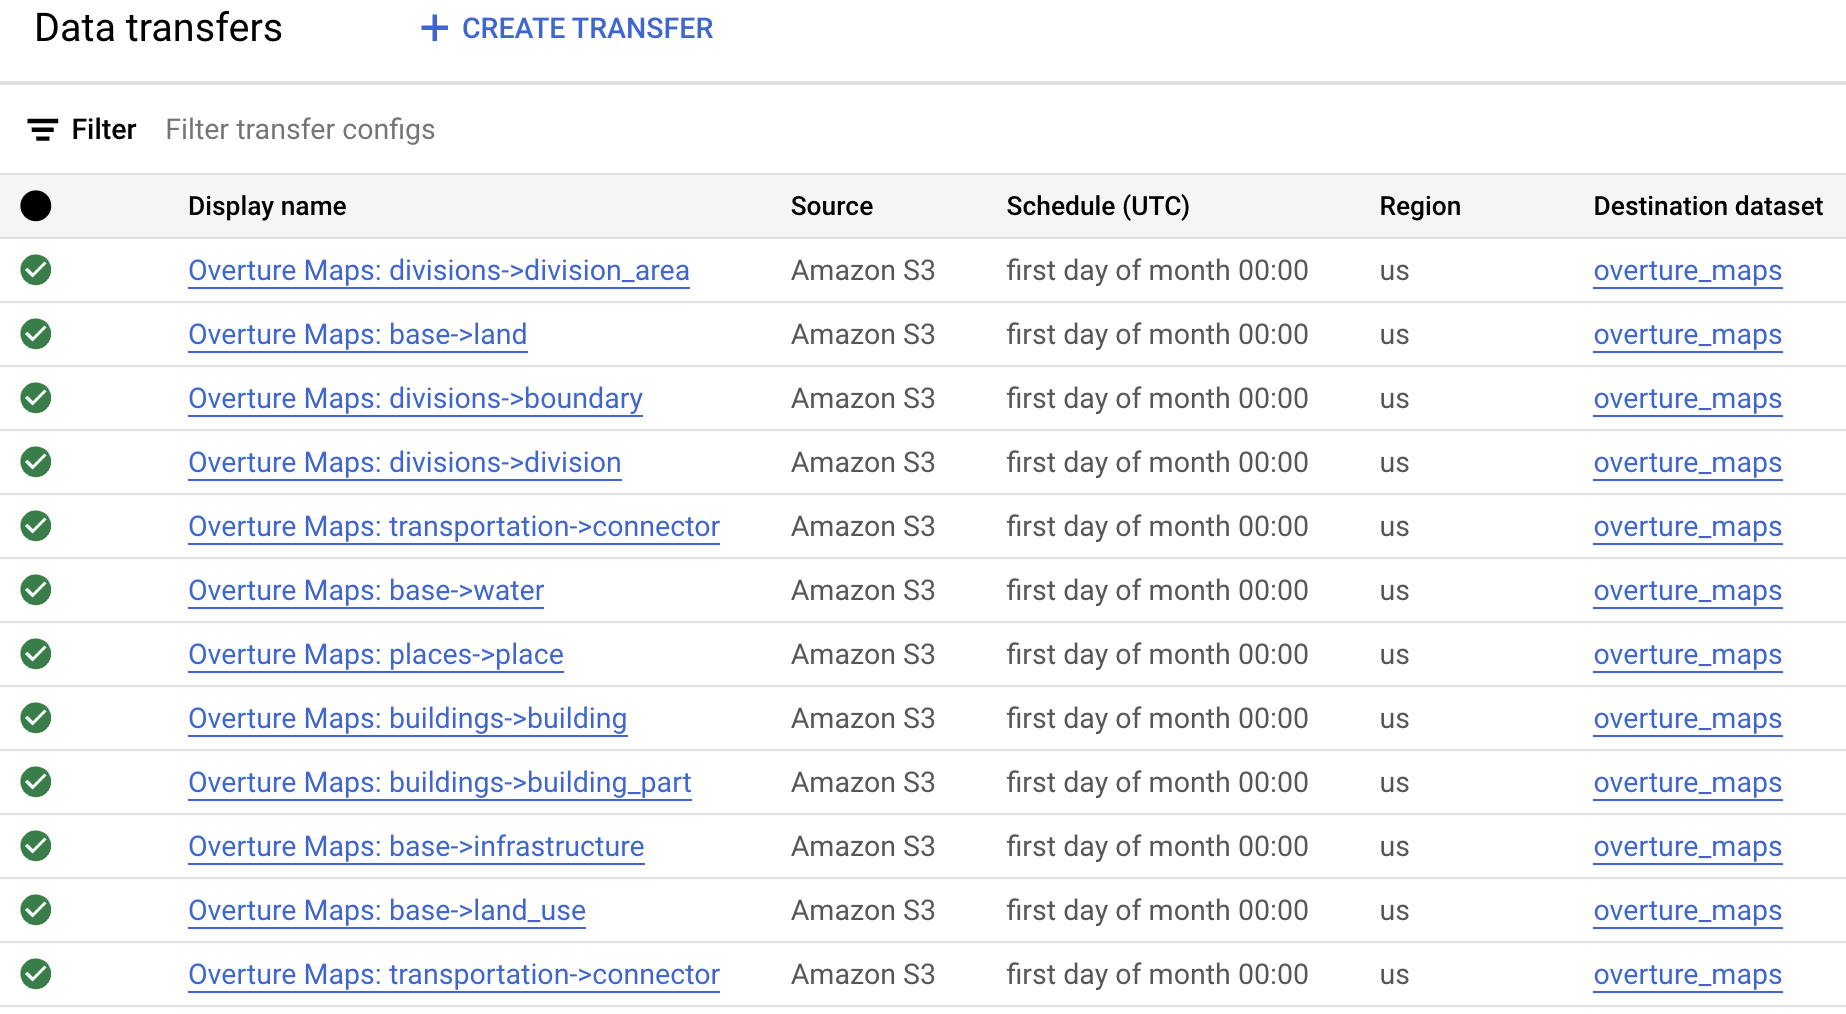Image resolution: width=1846 pixels, height=1014 pixels.
Task: Click schedule cell in buildings->building_part row
Action: click(1157, 782)
